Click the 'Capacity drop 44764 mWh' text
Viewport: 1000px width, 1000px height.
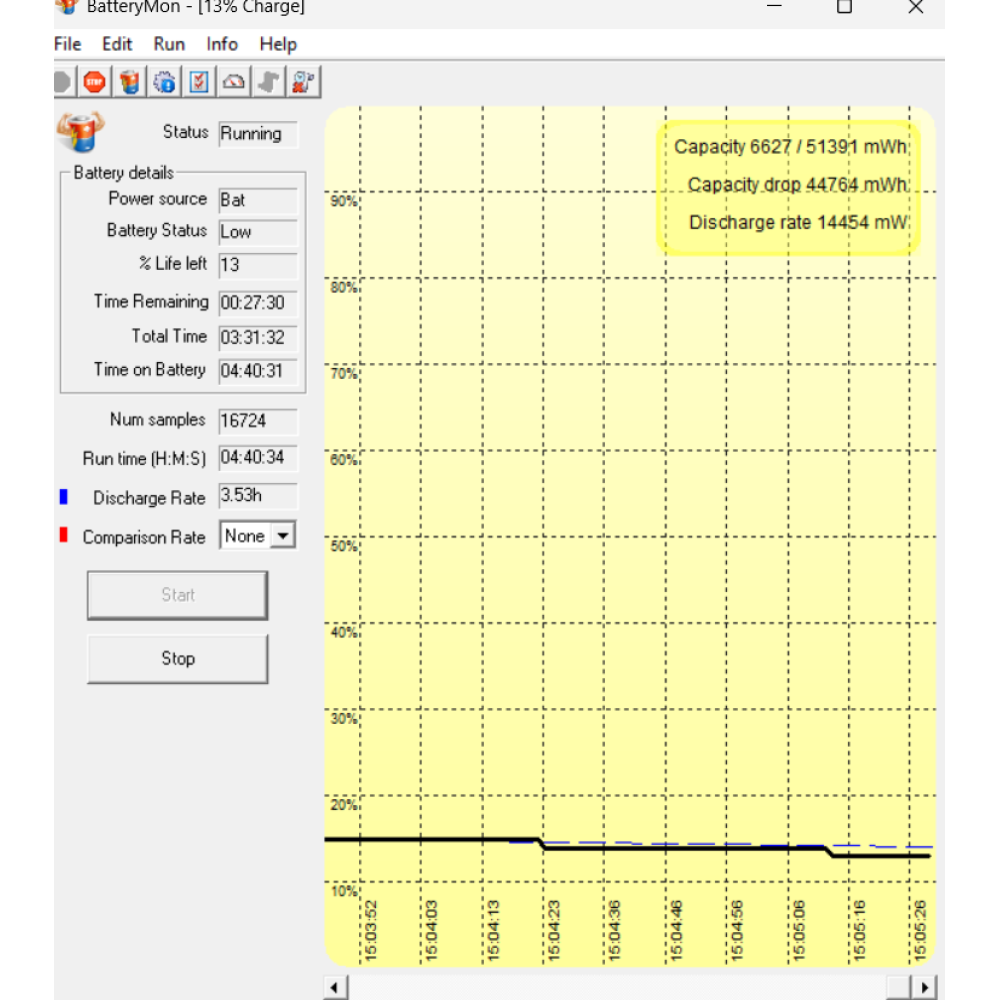coord(798,185)
